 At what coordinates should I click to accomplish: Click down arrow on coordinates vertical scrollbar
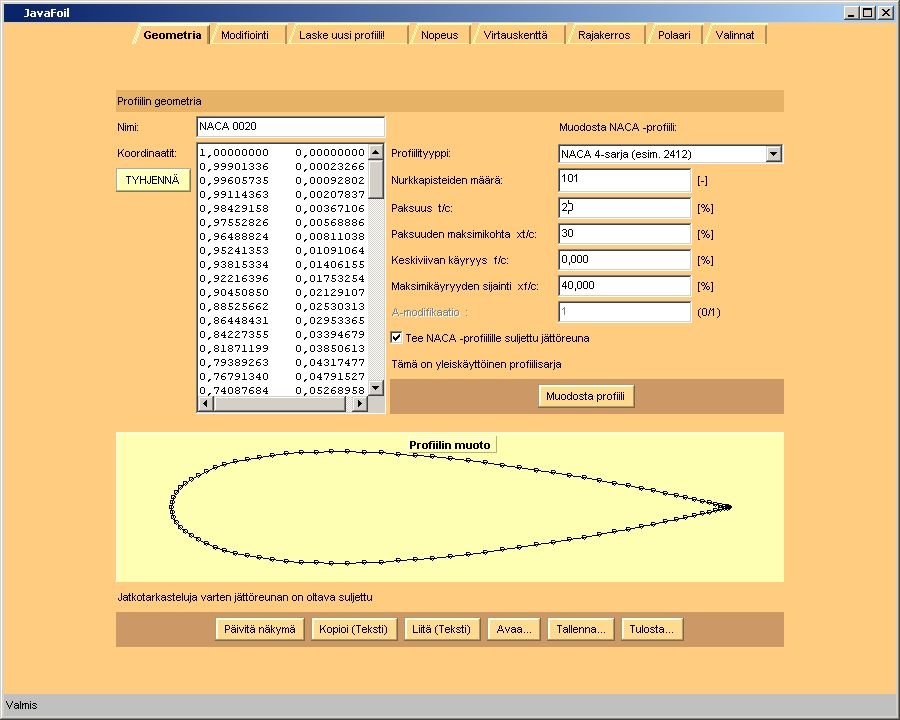pyautogui.click(x=376, y=387)
